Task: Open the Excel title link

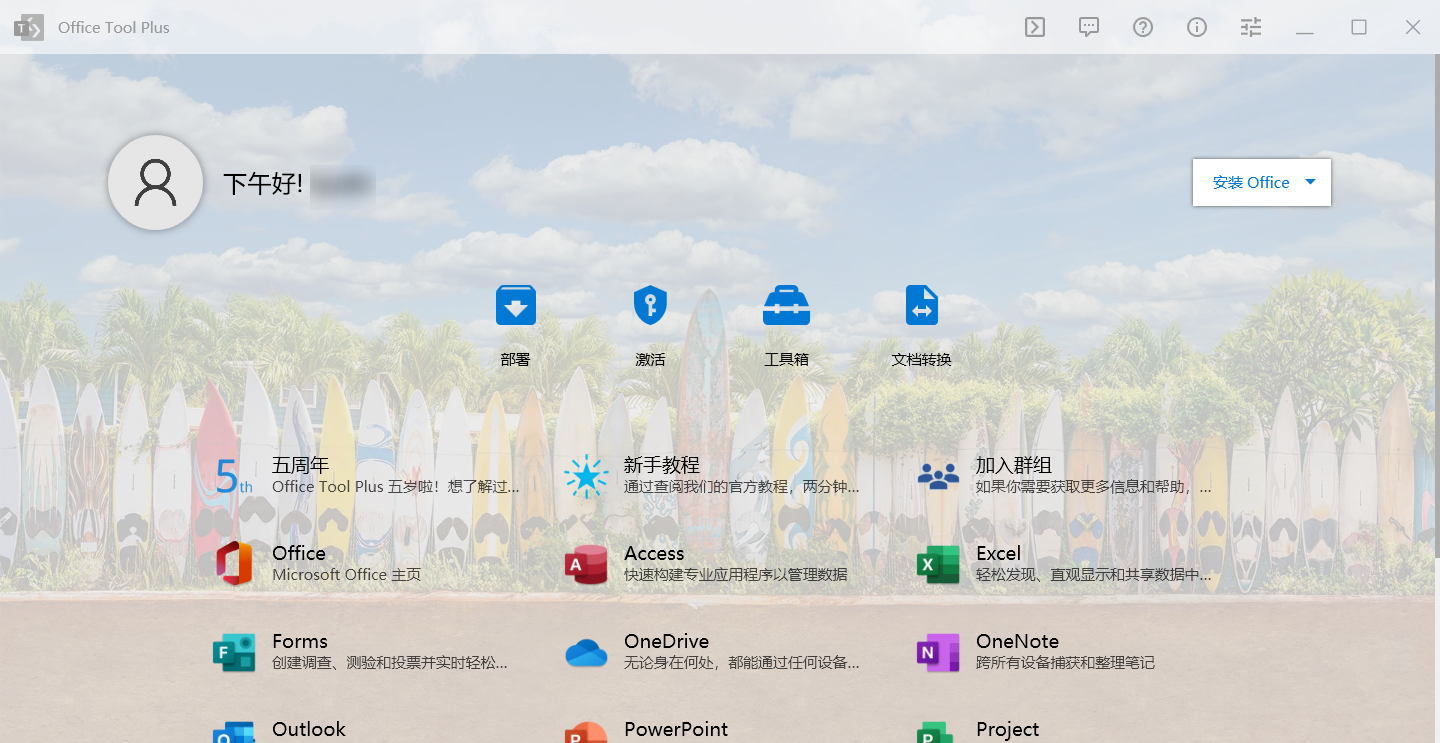Action: [998, 553]
